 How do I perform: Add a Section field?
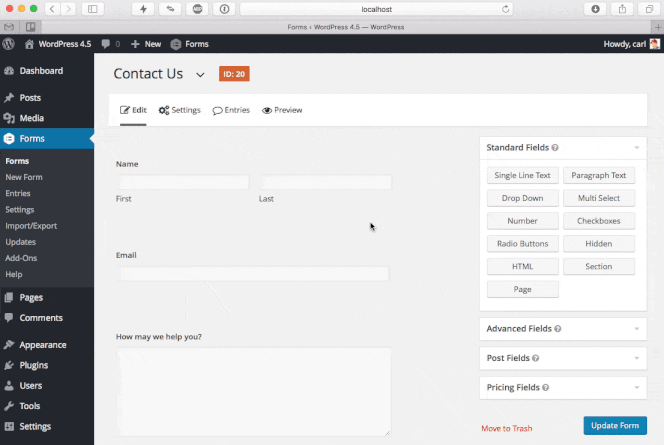(x=599, y=267)
